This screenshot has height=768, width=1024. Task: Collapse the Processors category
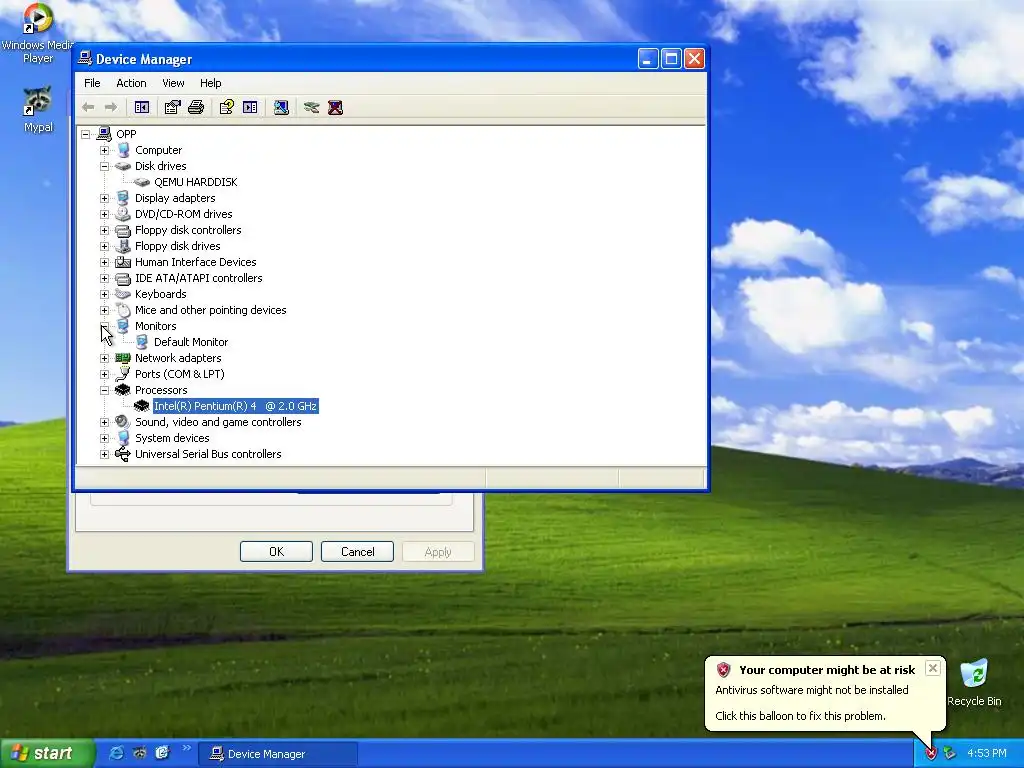(104, 390)
